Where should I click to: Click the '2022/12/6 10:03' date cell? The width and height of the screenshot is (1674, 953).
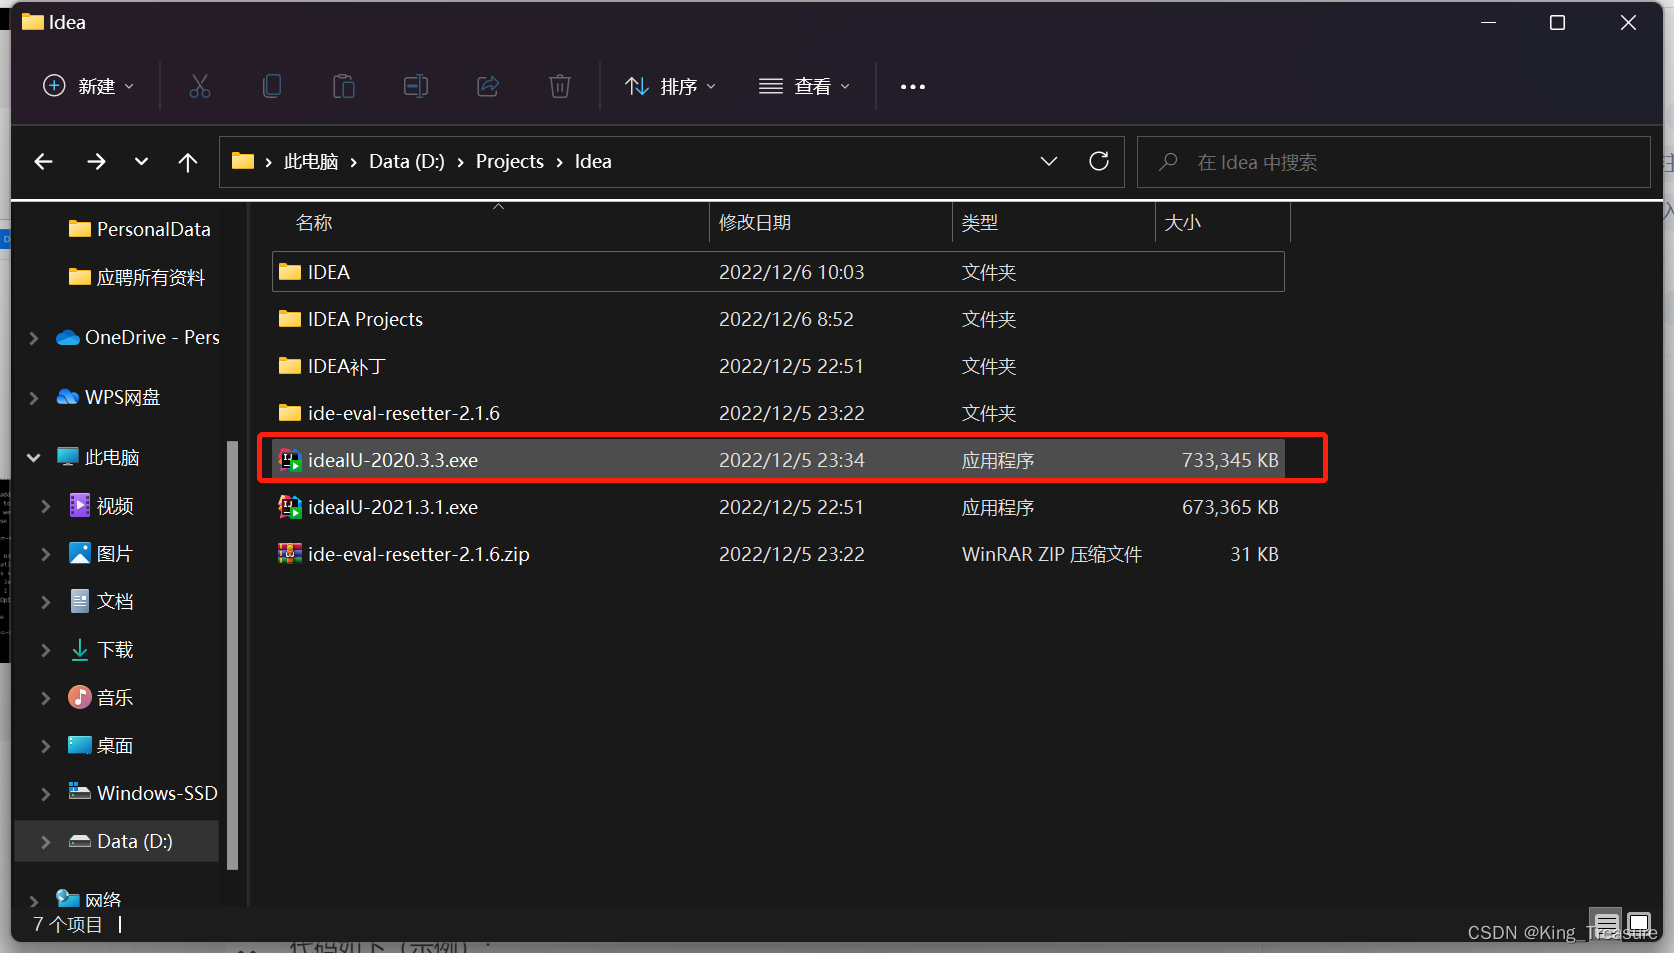pyautogui.click(x=792, y=272)
